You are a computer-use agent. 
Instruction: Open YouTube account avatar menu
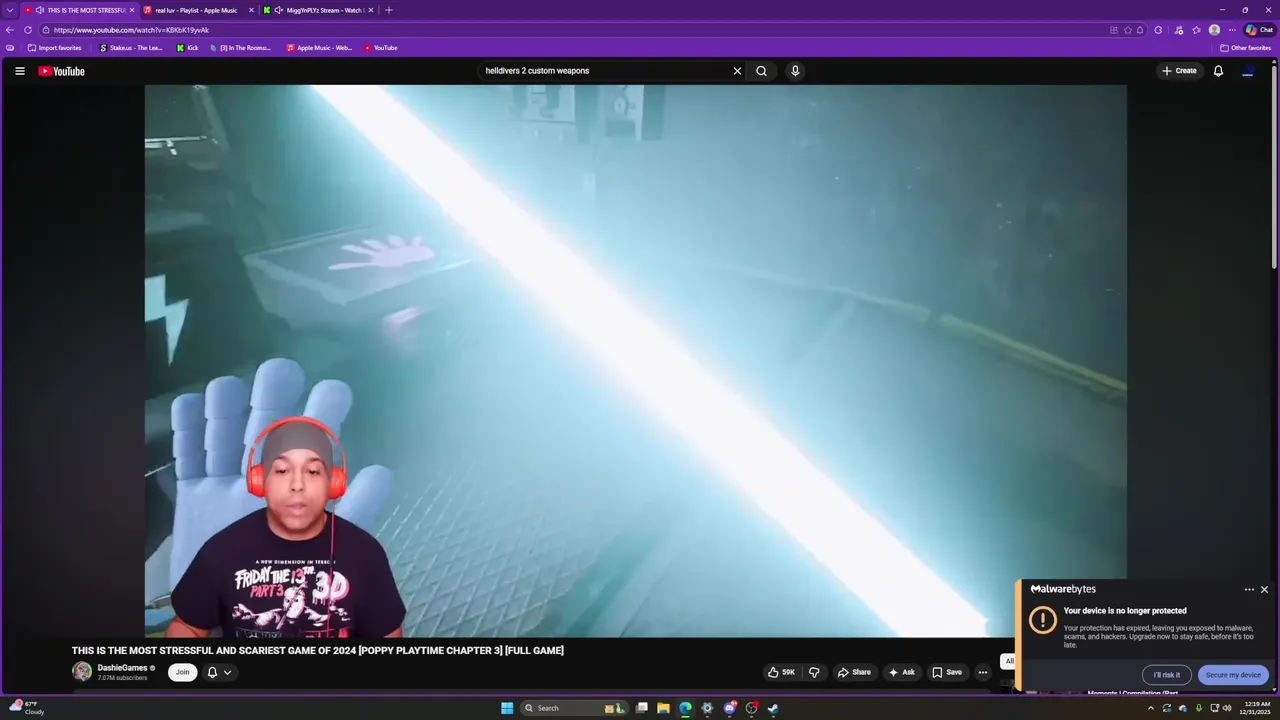(1247, 71)
